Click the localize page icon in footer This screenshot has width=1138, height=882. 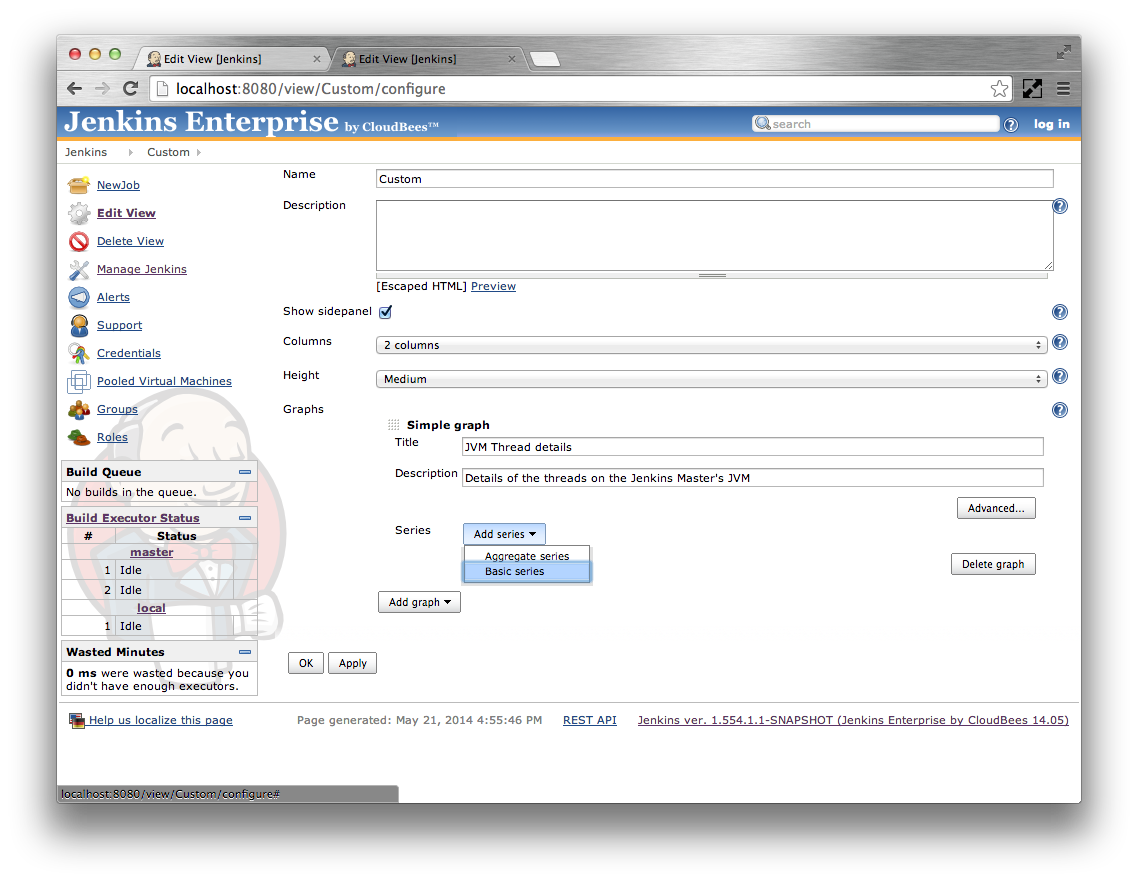pyautogui.click(x=76, y=720)
